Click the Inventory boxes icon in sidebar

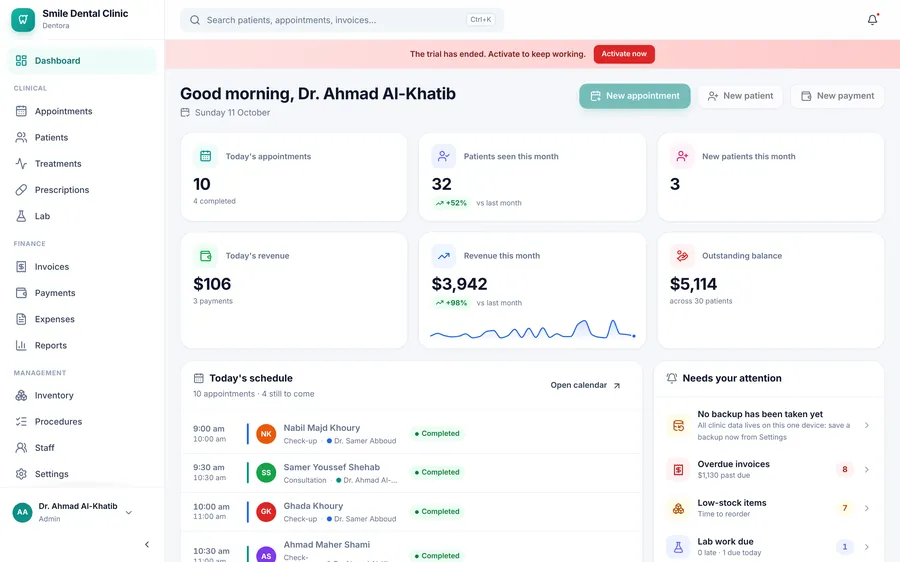click(x=21, y=396)
